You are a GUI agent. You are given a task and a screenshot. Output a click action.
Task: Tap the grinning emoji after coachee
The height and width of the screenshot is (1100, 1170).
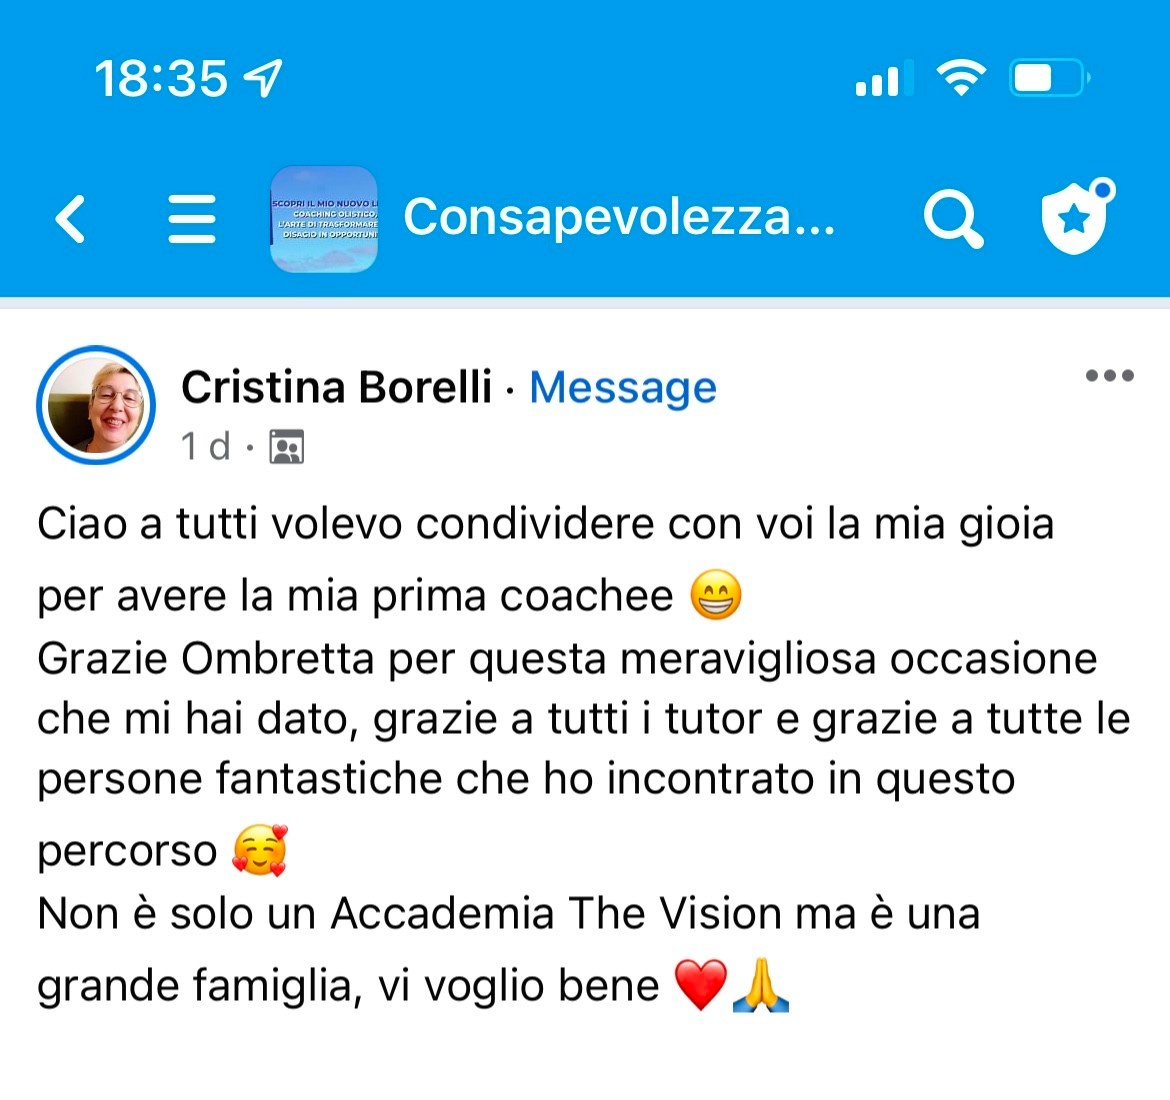[716, 596]
